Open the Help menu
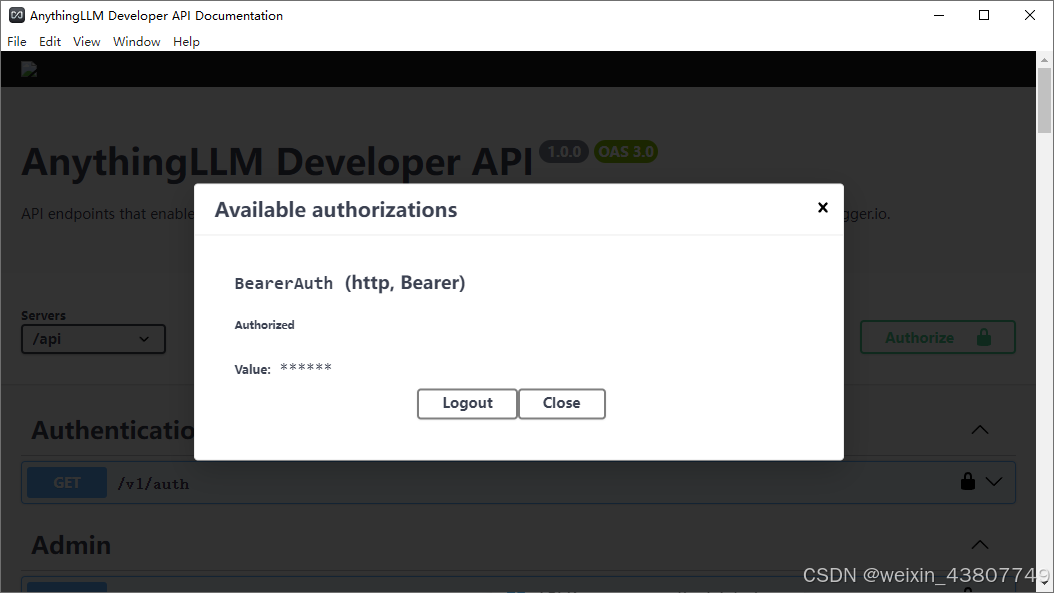The image size is (1054, 593). (186, 42)
